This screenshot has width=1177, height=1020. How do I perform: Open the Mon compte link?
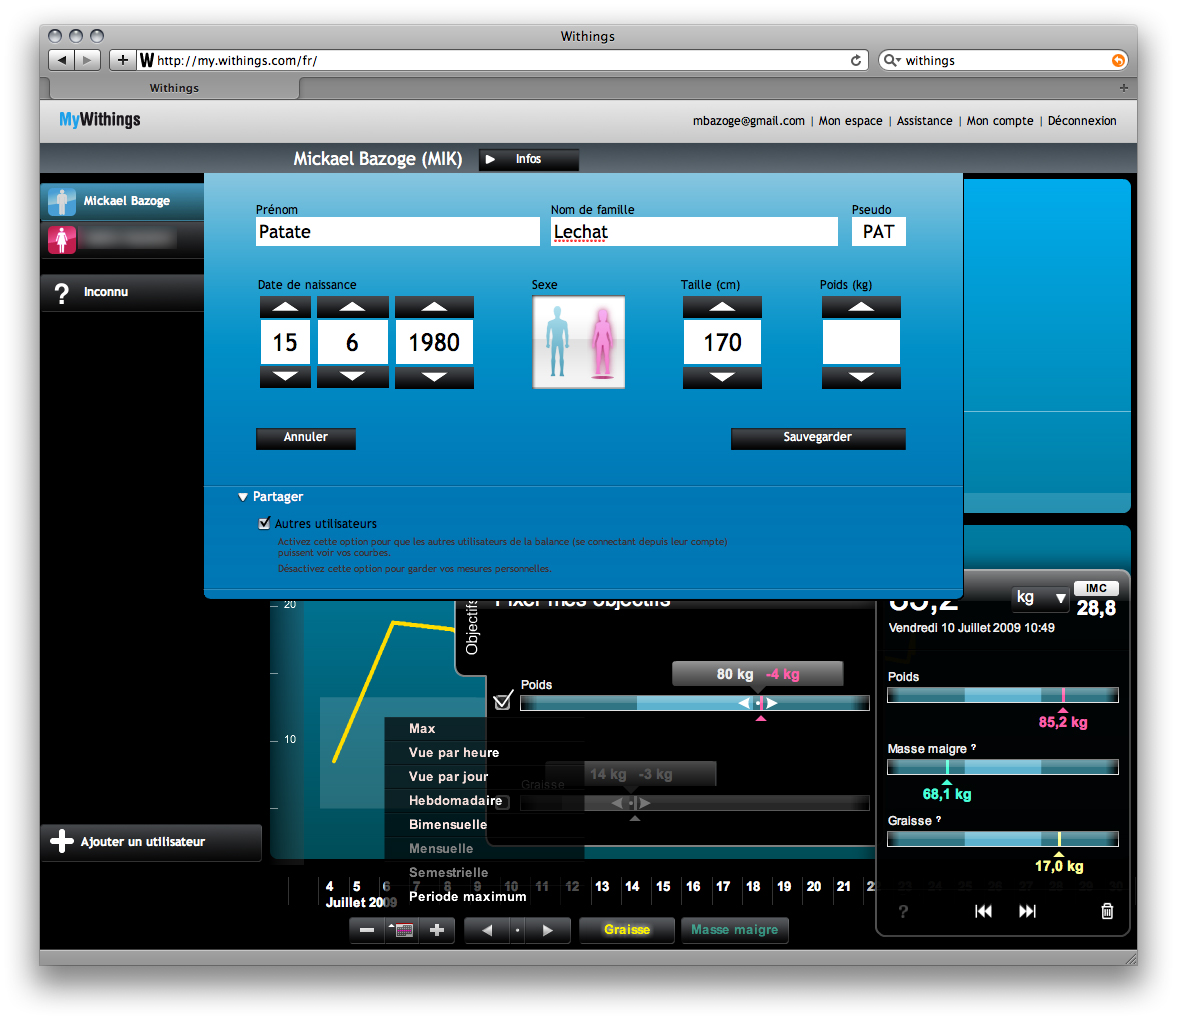[x=1000, y=121]
